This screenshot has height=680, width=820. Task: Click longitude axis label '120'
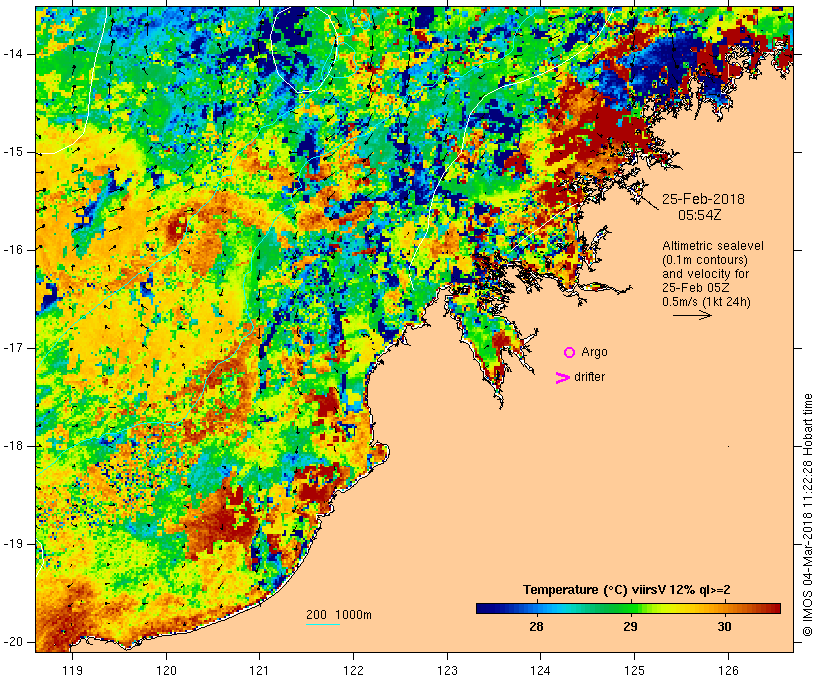click(x=166, y=670)
